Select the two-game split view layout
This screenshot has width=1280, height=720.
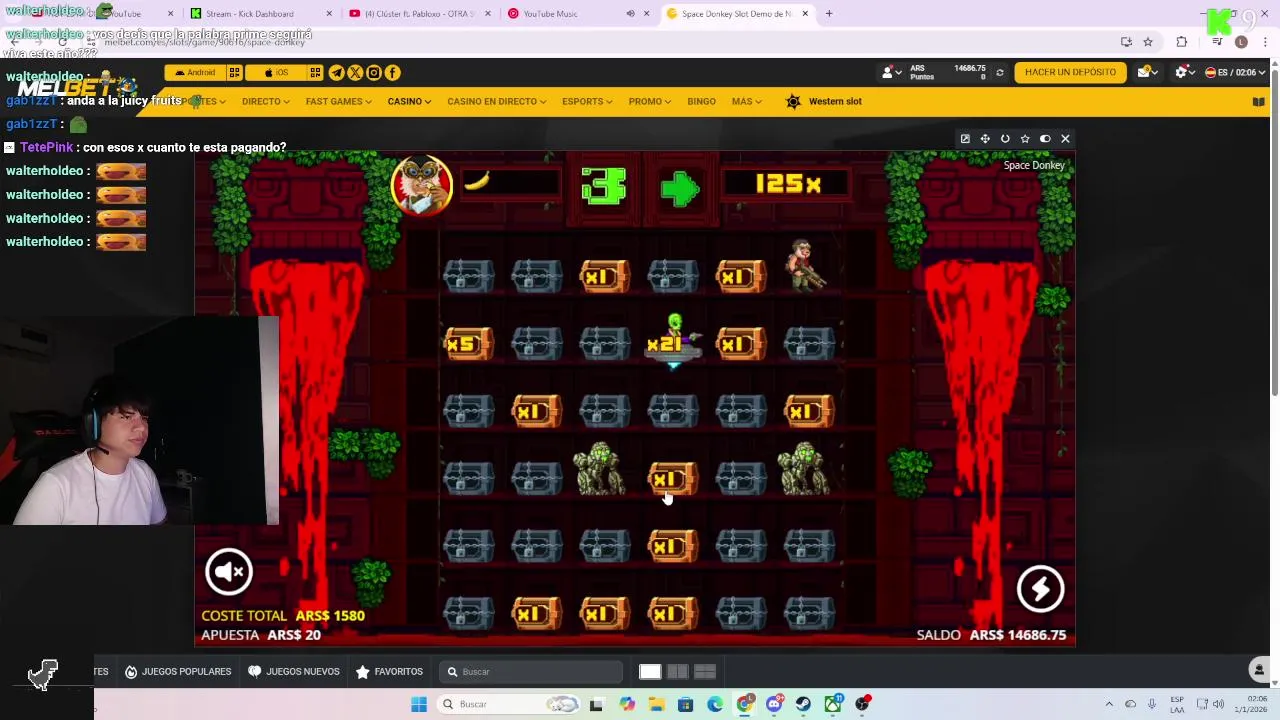677,672
